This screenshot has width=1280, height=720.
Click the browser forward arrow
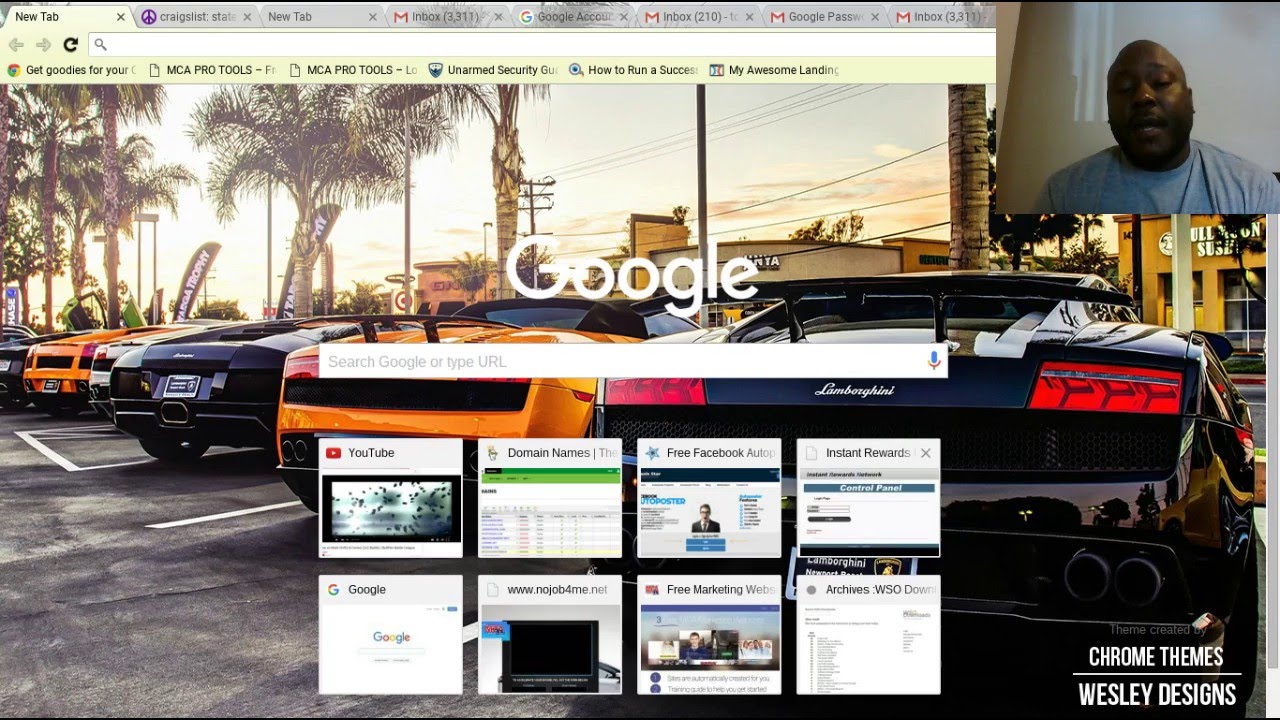pyautogui.click(x=43, y=44)
